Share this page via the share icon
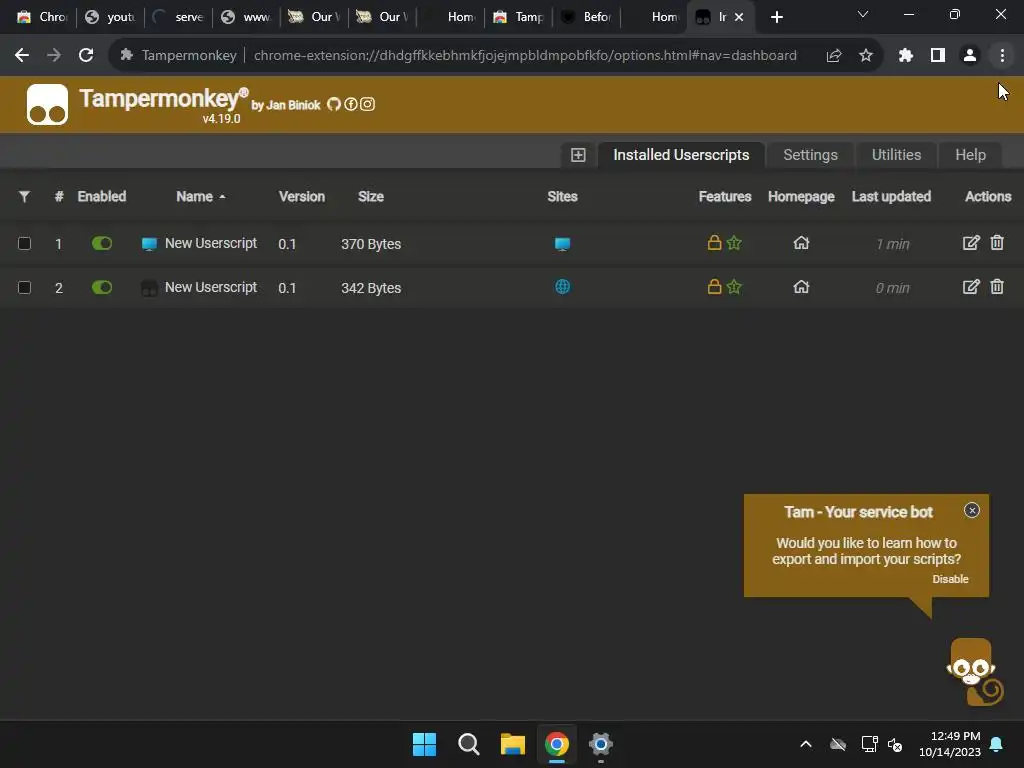 [833, 56]
